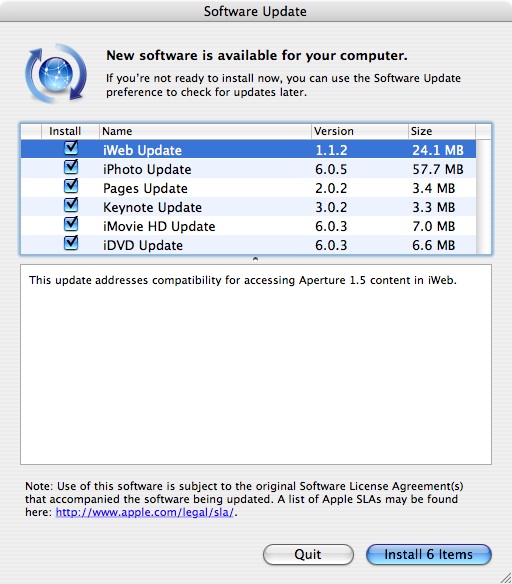
Task: Select the Pages Update row name
Action: (x=145, y=188)
